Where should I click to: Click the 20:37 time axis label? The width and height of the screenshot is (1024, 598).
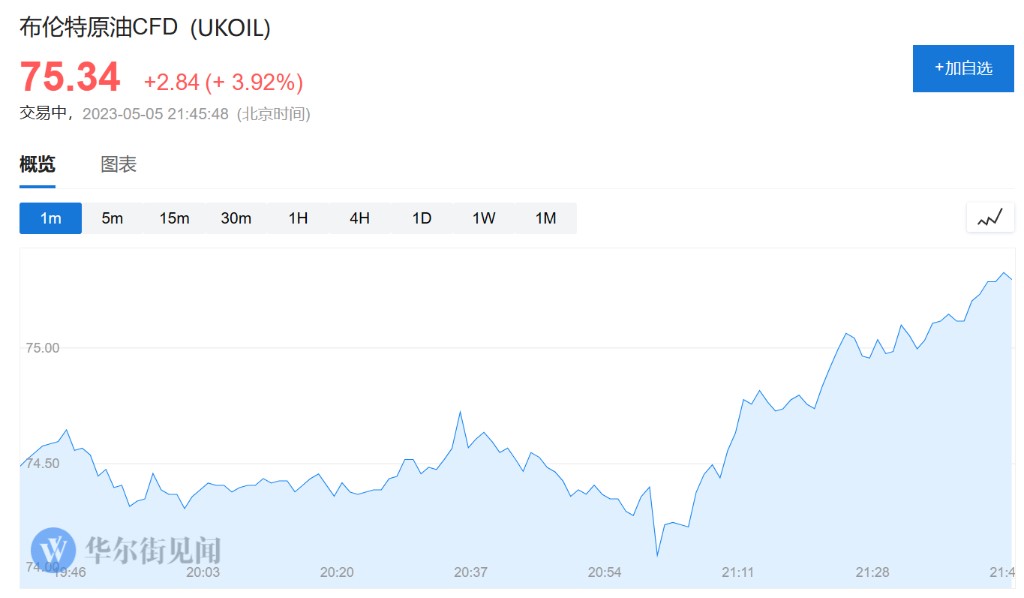click(470, 572)
